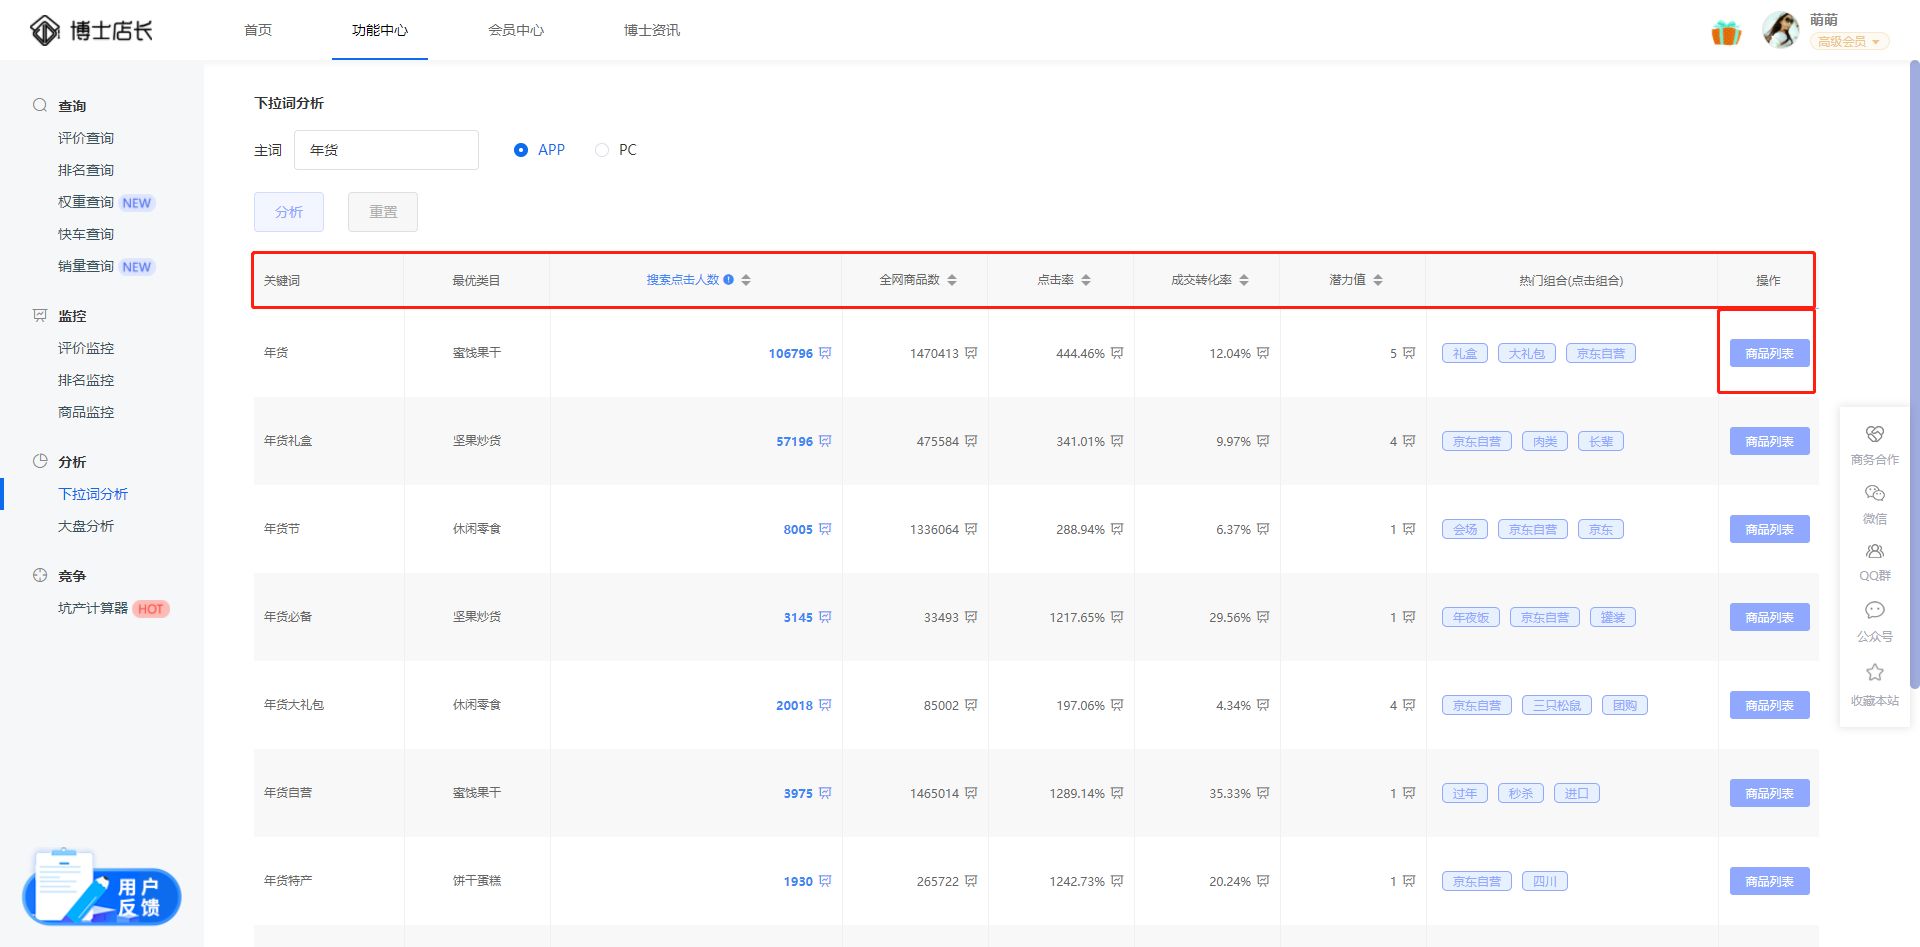Image resolution: width=1920 pixels, height=947 pixels.
Task: Click the user avatar 萌萌
Action: (1781, 30)
